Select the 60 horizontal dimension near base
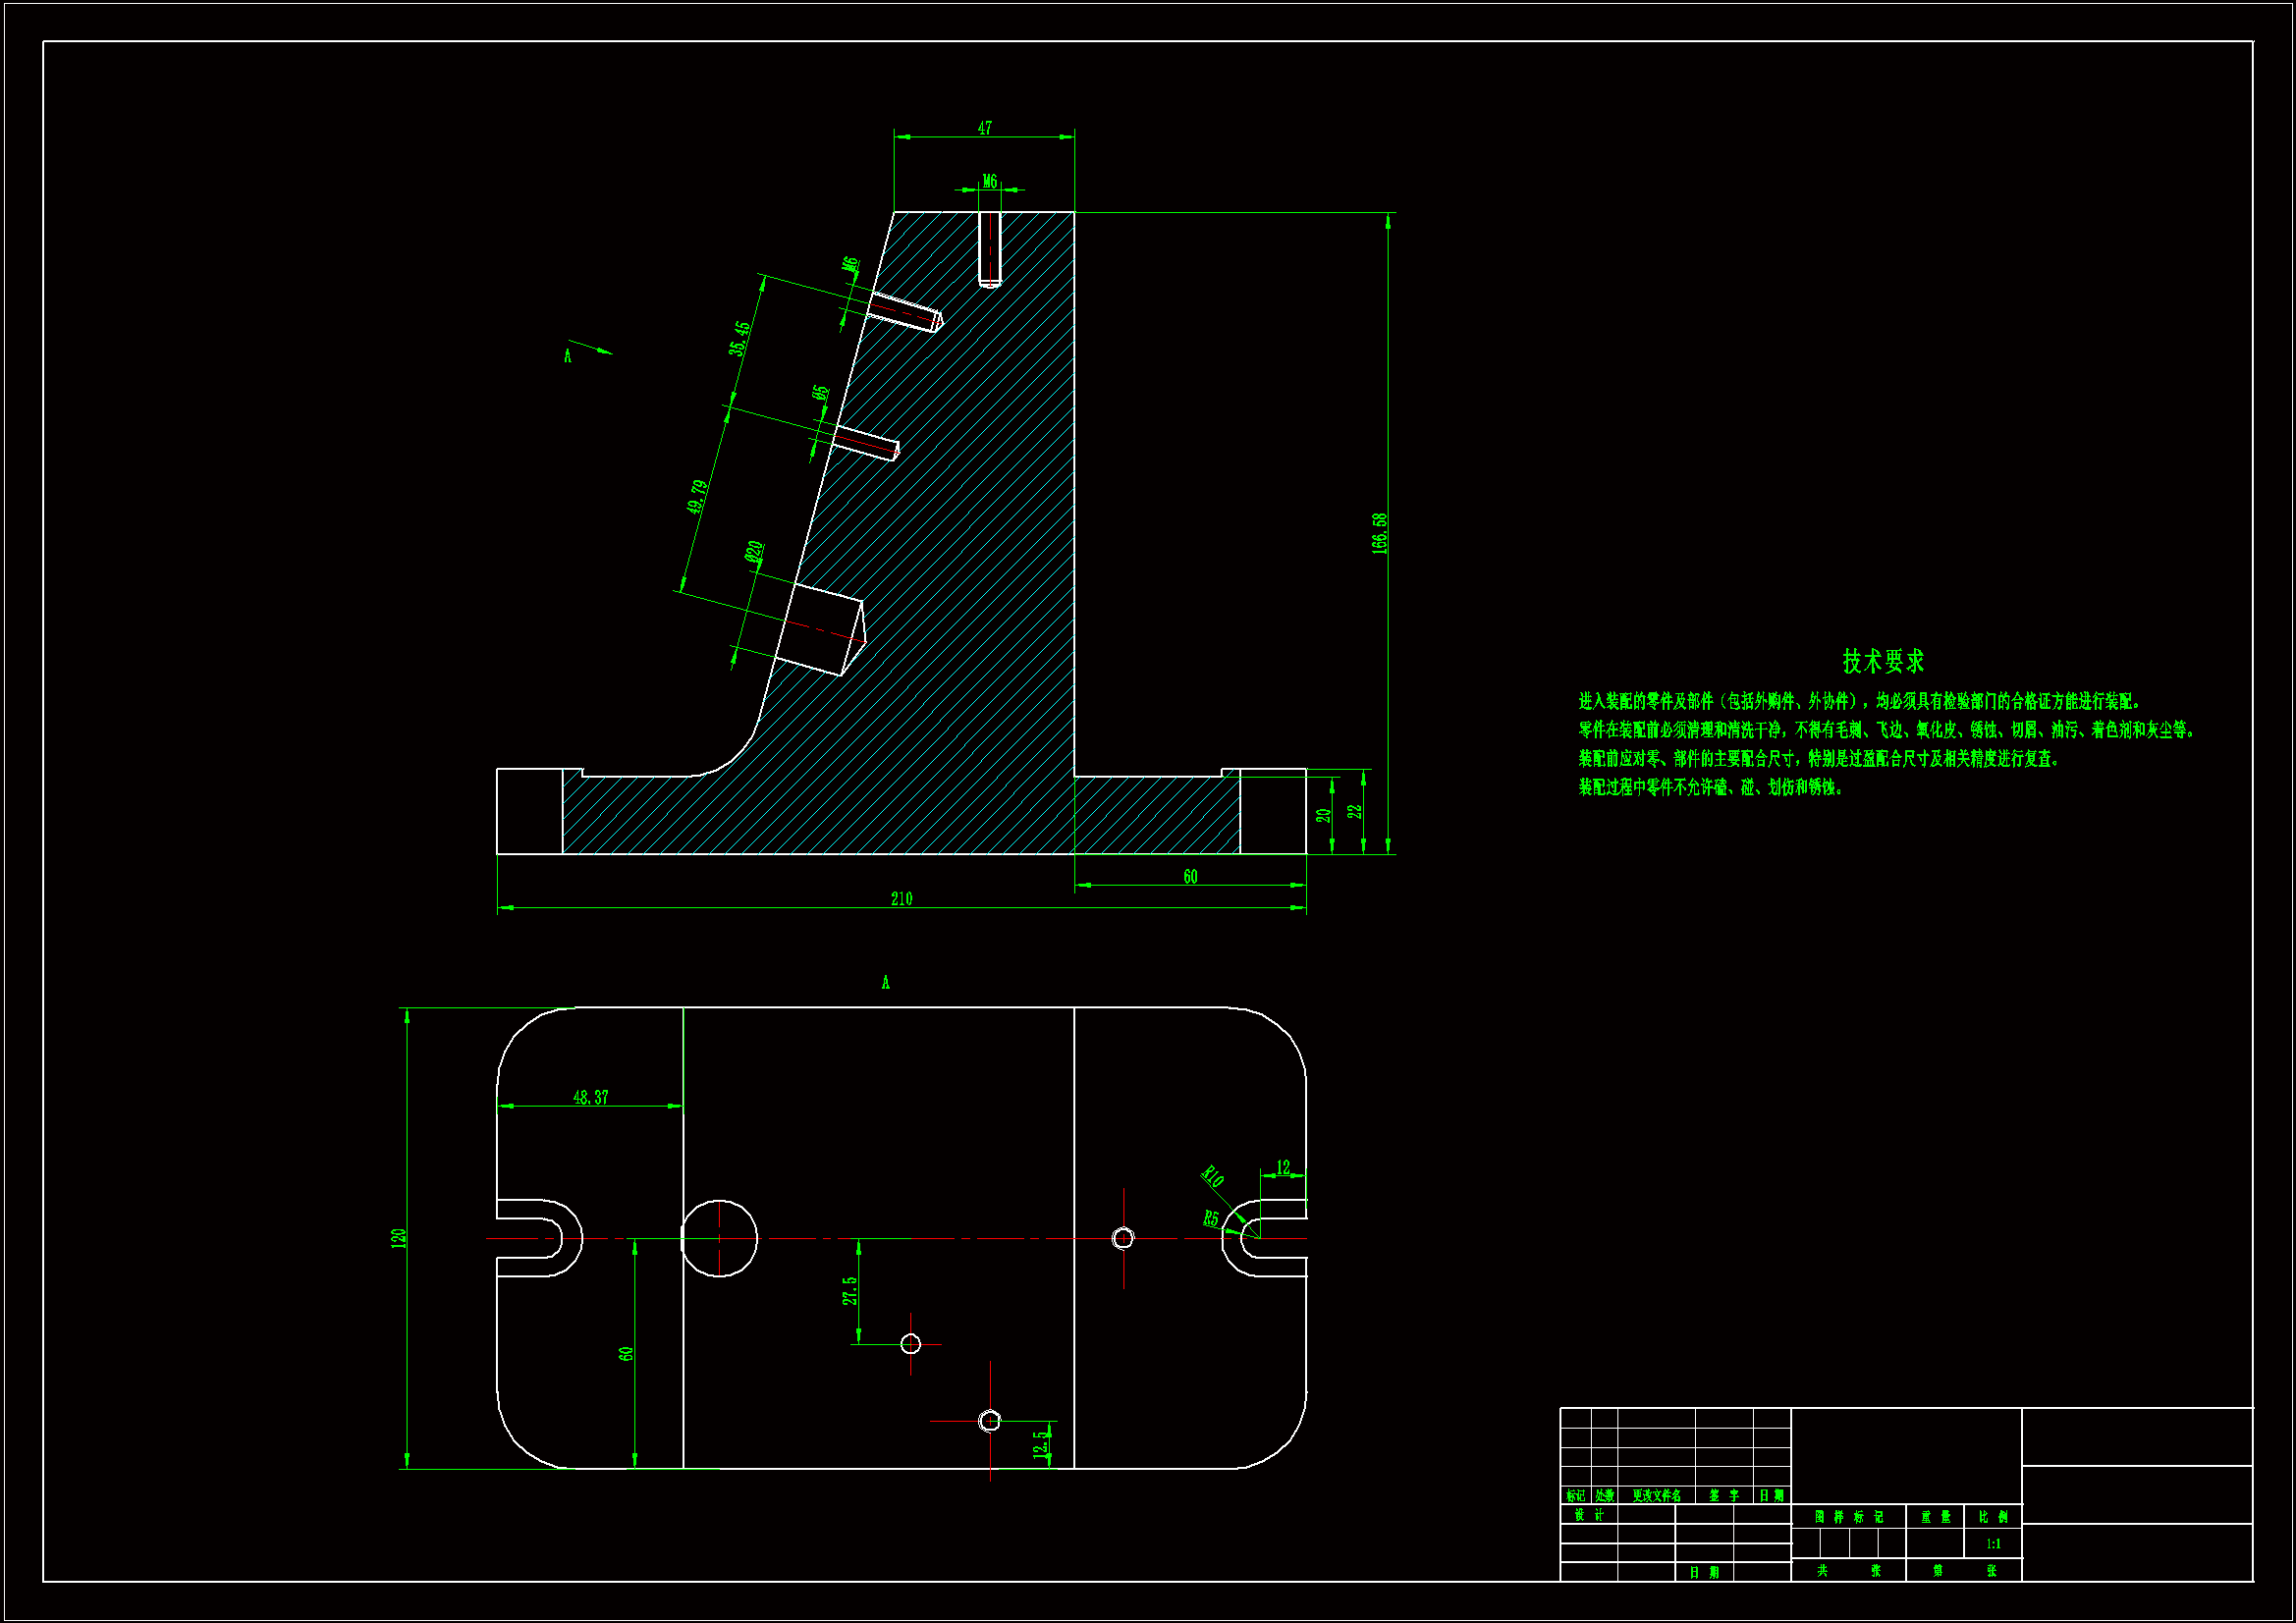This screenshot has width=2296, height=1623. coord(1190,877)
